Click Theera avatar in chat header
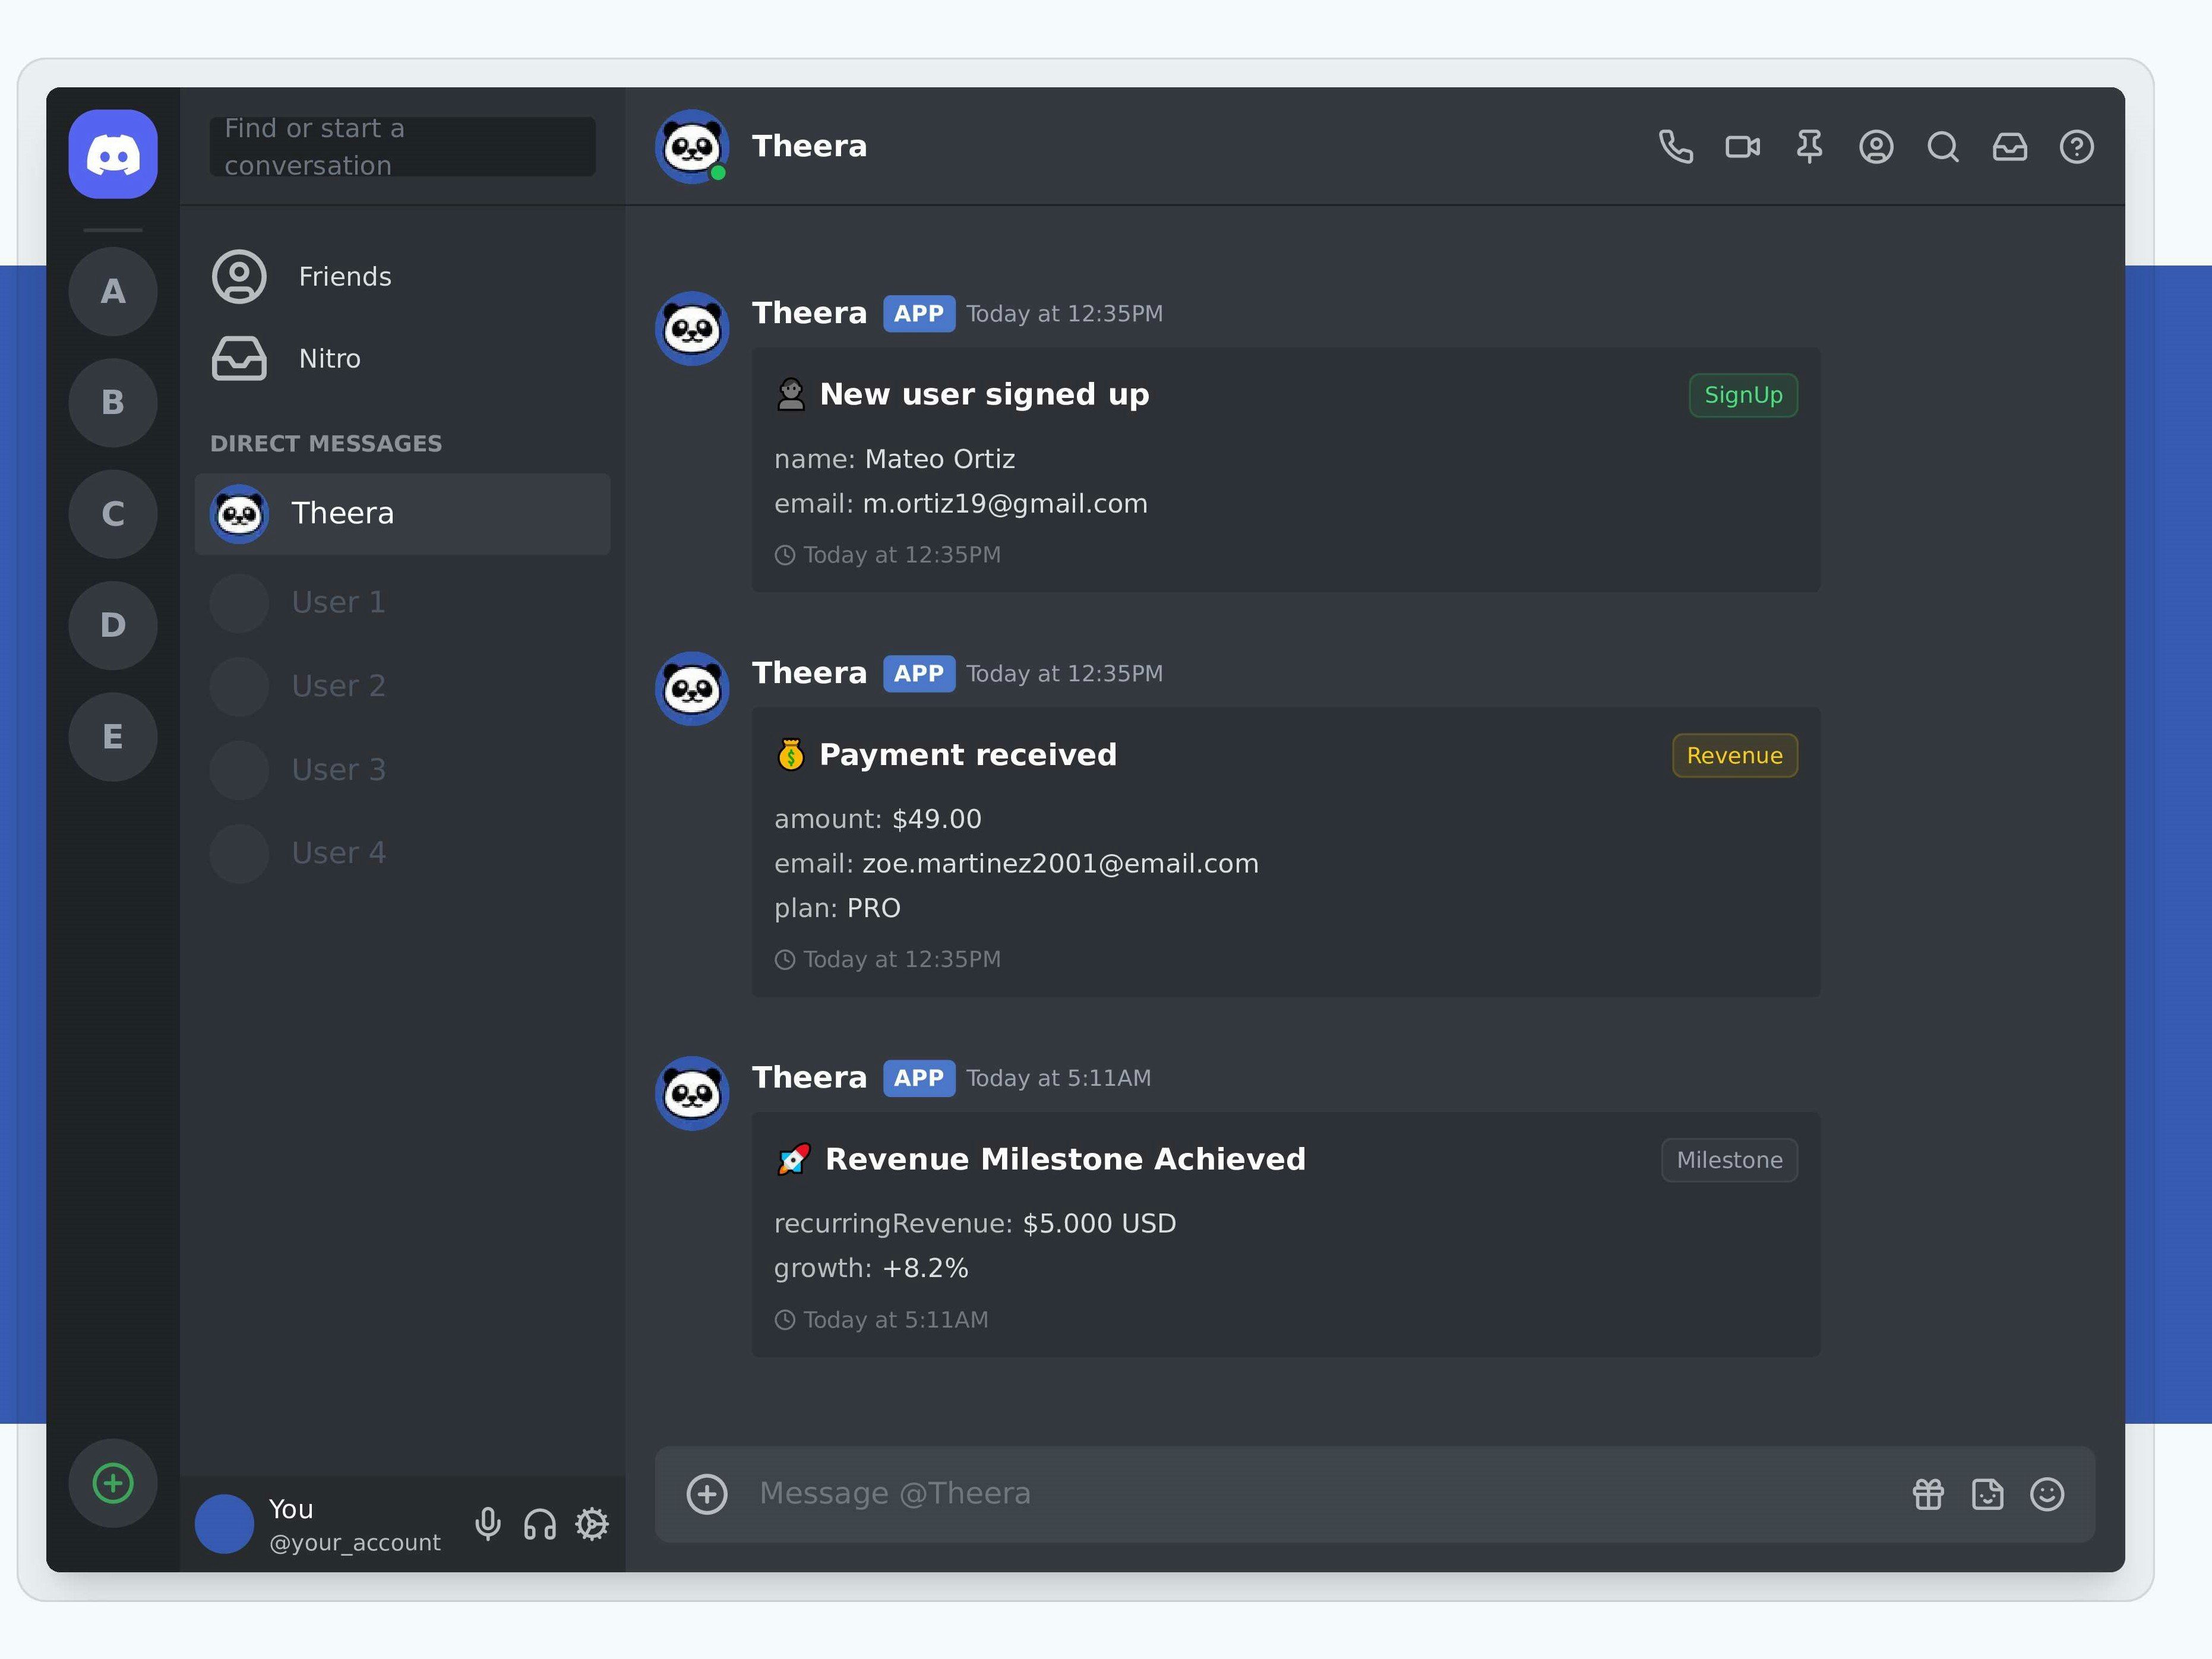 pos(692,147)
